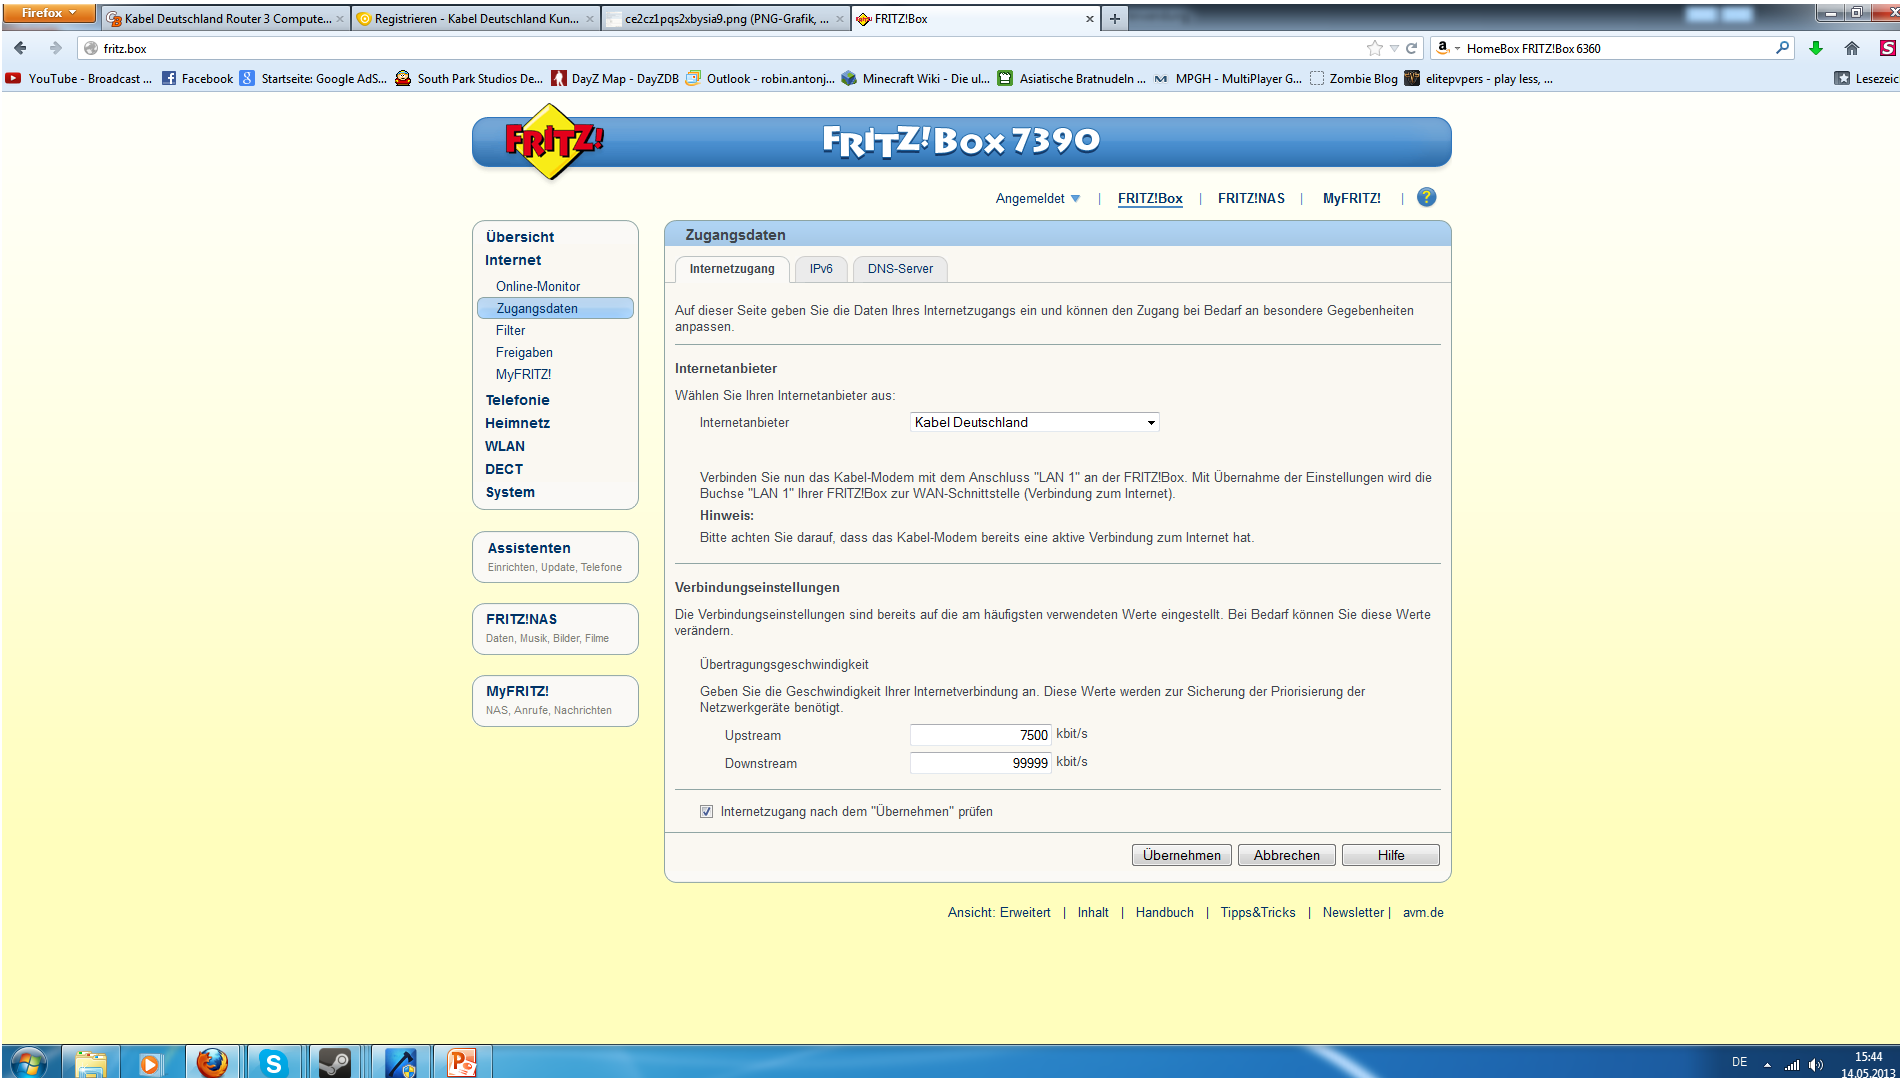Open the Firefox downloads arrow icon
Screen dimensions: 1900x1078
[1816, 48]
